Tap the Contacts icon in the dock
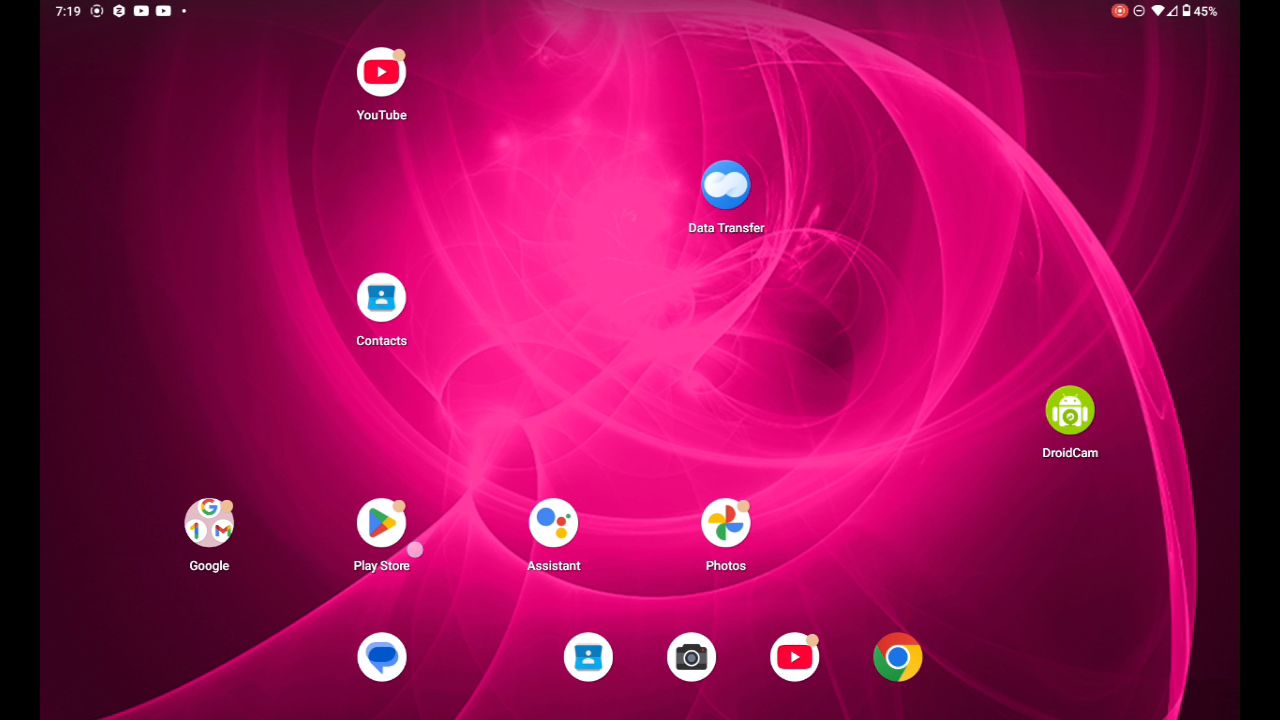This screenshot has width=1280, height=720. [x=588, y=657]
